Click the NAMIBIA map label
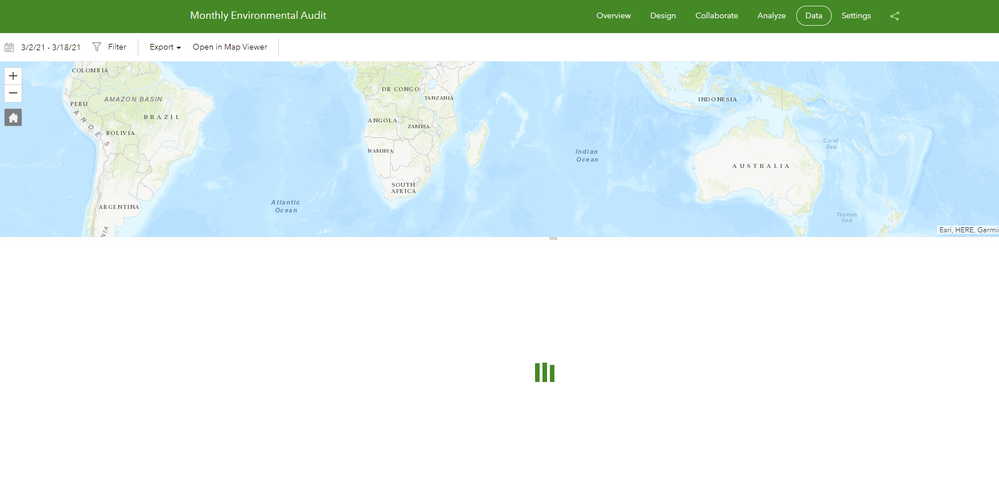 (x=380, y=151)
